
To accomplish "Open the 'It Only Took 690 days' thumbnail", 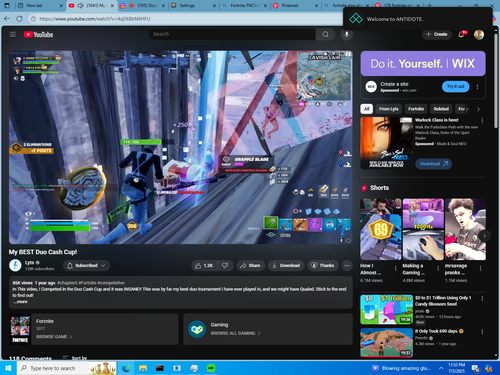I will coord(386,343).
